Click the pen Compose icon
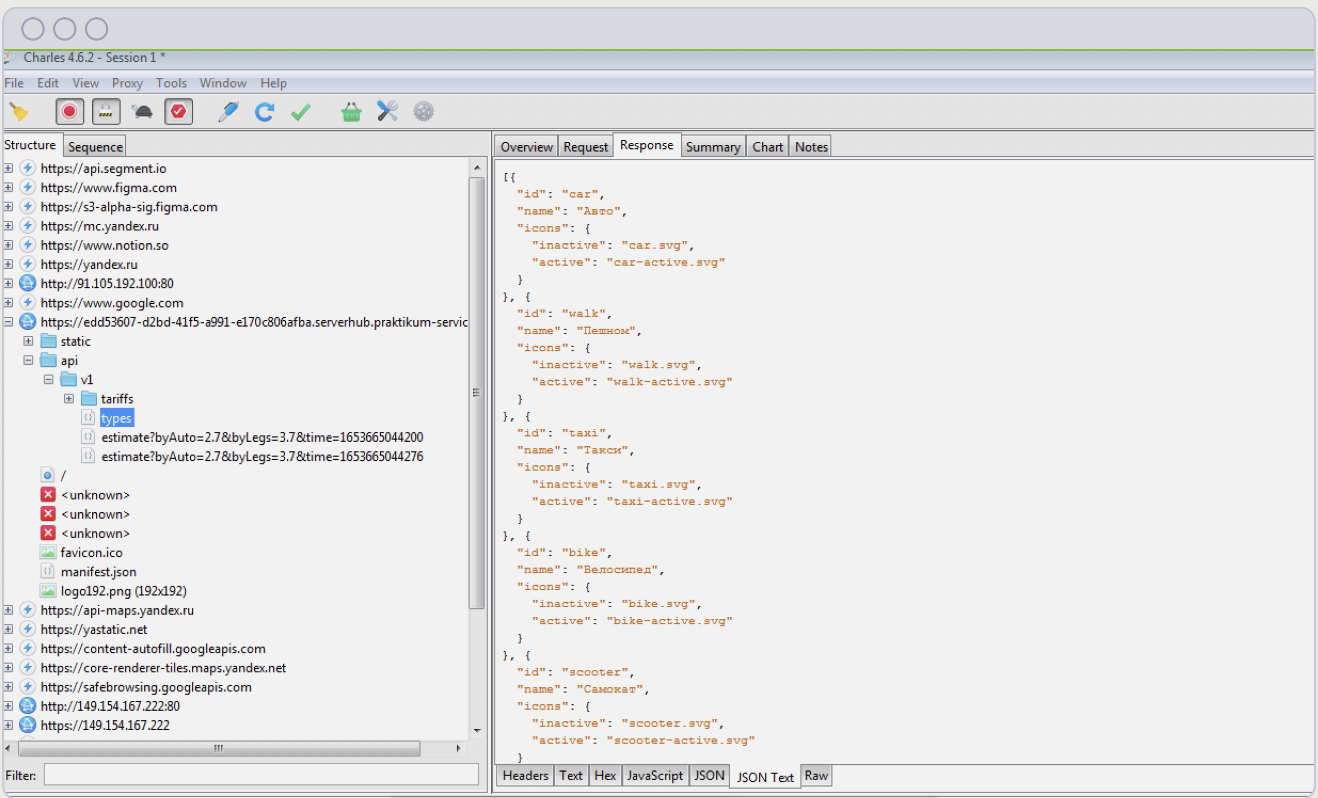Image resolution: width=1318 pixels, height=798 pixels. point(229,112)
